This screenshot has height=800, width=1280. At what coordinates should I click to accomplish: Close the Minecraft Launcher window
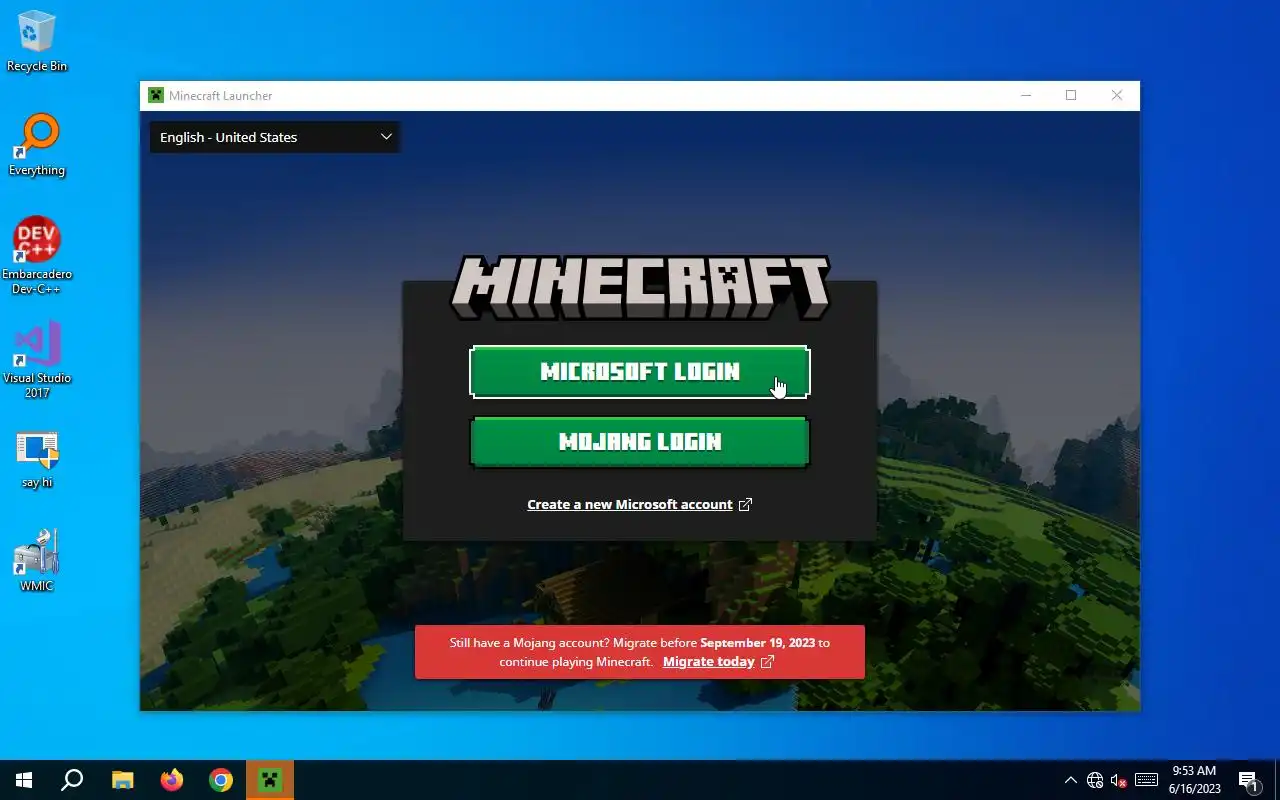[x=1117, y=96]
